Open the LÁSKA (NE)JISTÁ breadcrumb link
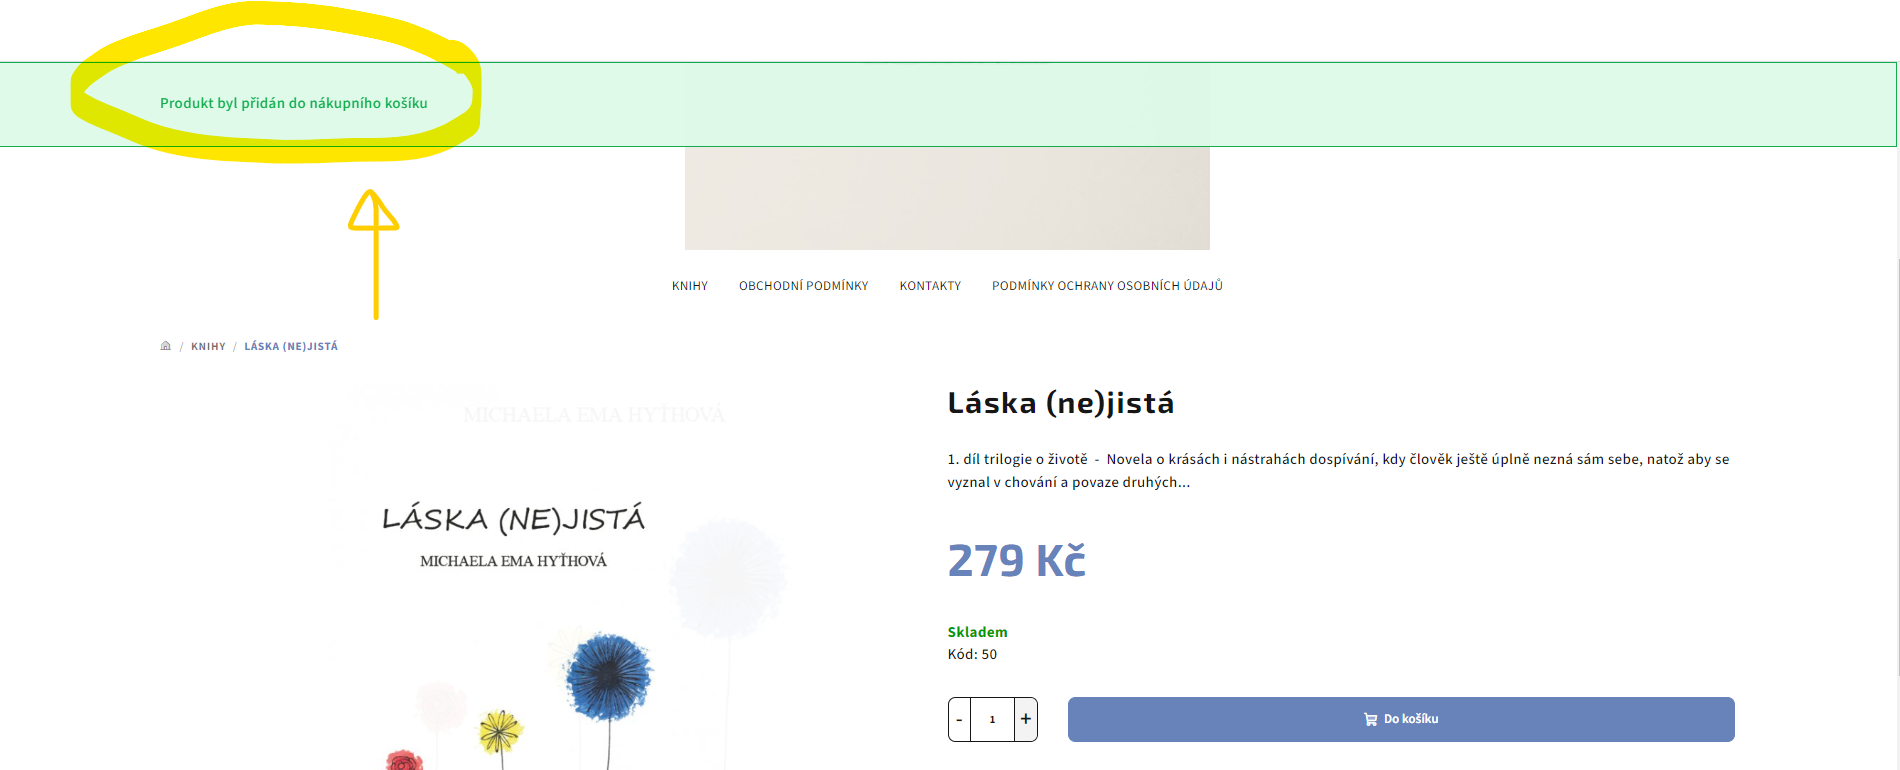The width and height of the screenshot is (1900, 770). pyautogui.click(x=291, y=346)
